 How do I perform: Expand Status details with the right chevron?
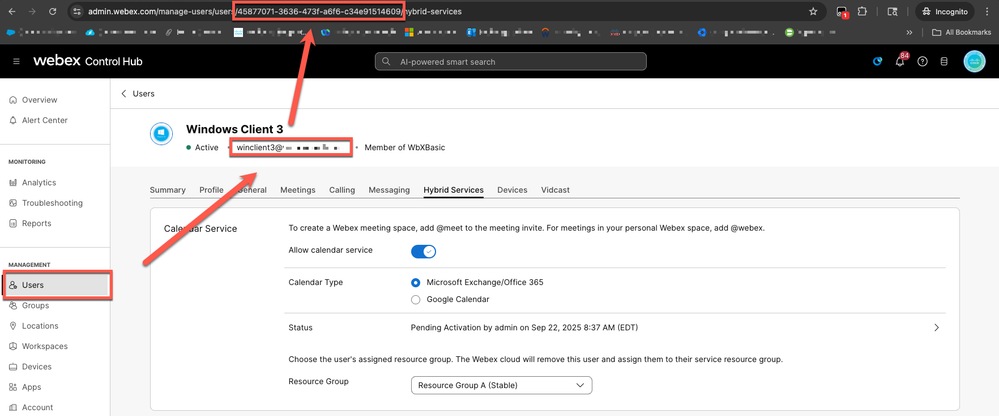[x=937, y=327]
